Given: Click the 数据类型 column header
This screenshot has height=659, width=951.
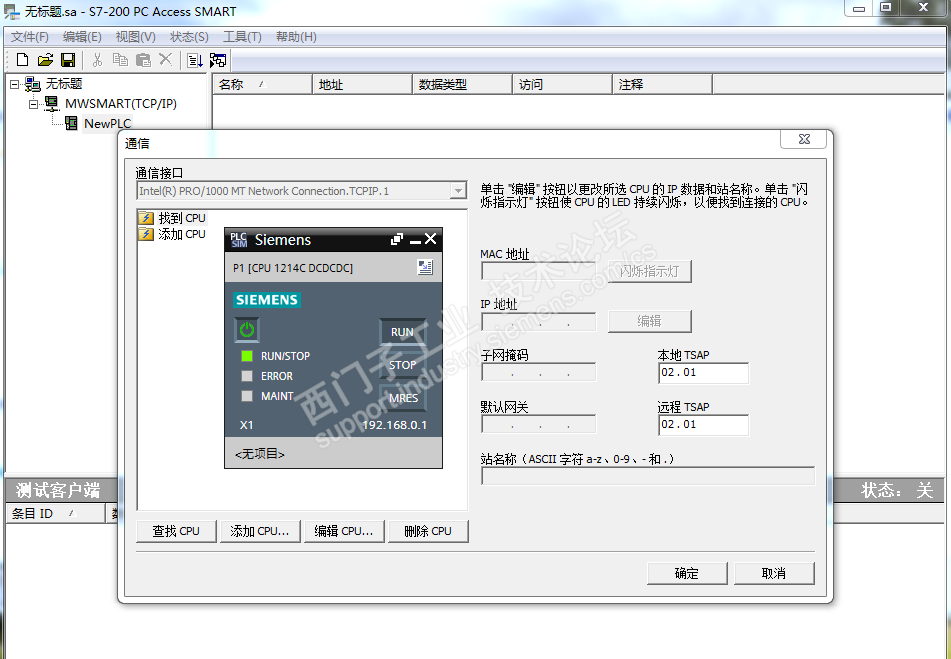Looking at the screenshot, I should click(x=462, y=85).
